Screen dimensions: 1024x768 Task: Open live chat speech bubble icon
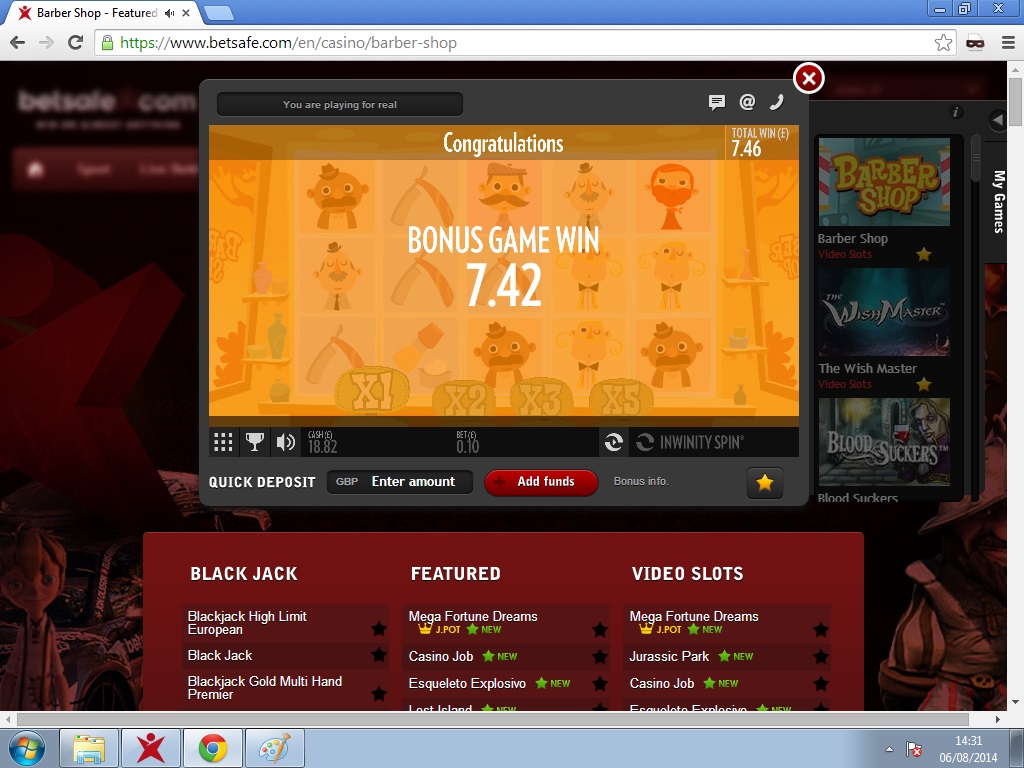716,102
